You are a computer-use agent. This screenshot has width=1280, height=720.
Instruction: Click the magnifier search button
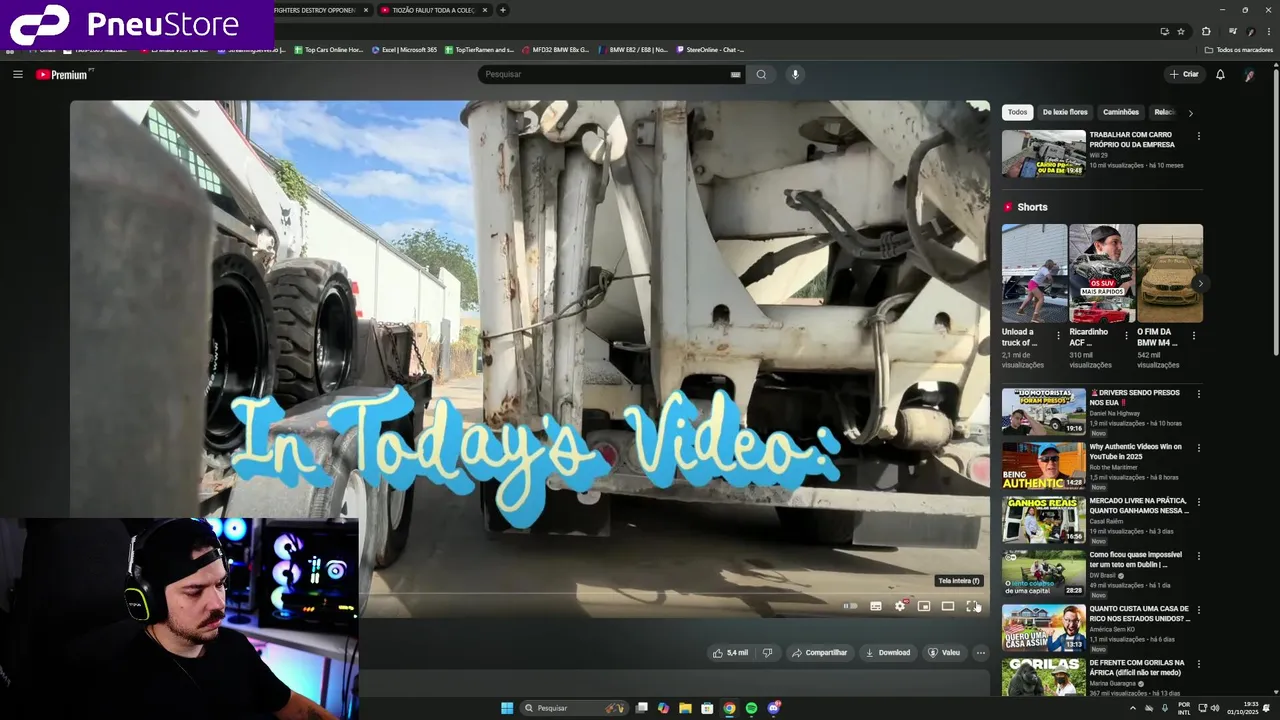click(x=761, y=74)
